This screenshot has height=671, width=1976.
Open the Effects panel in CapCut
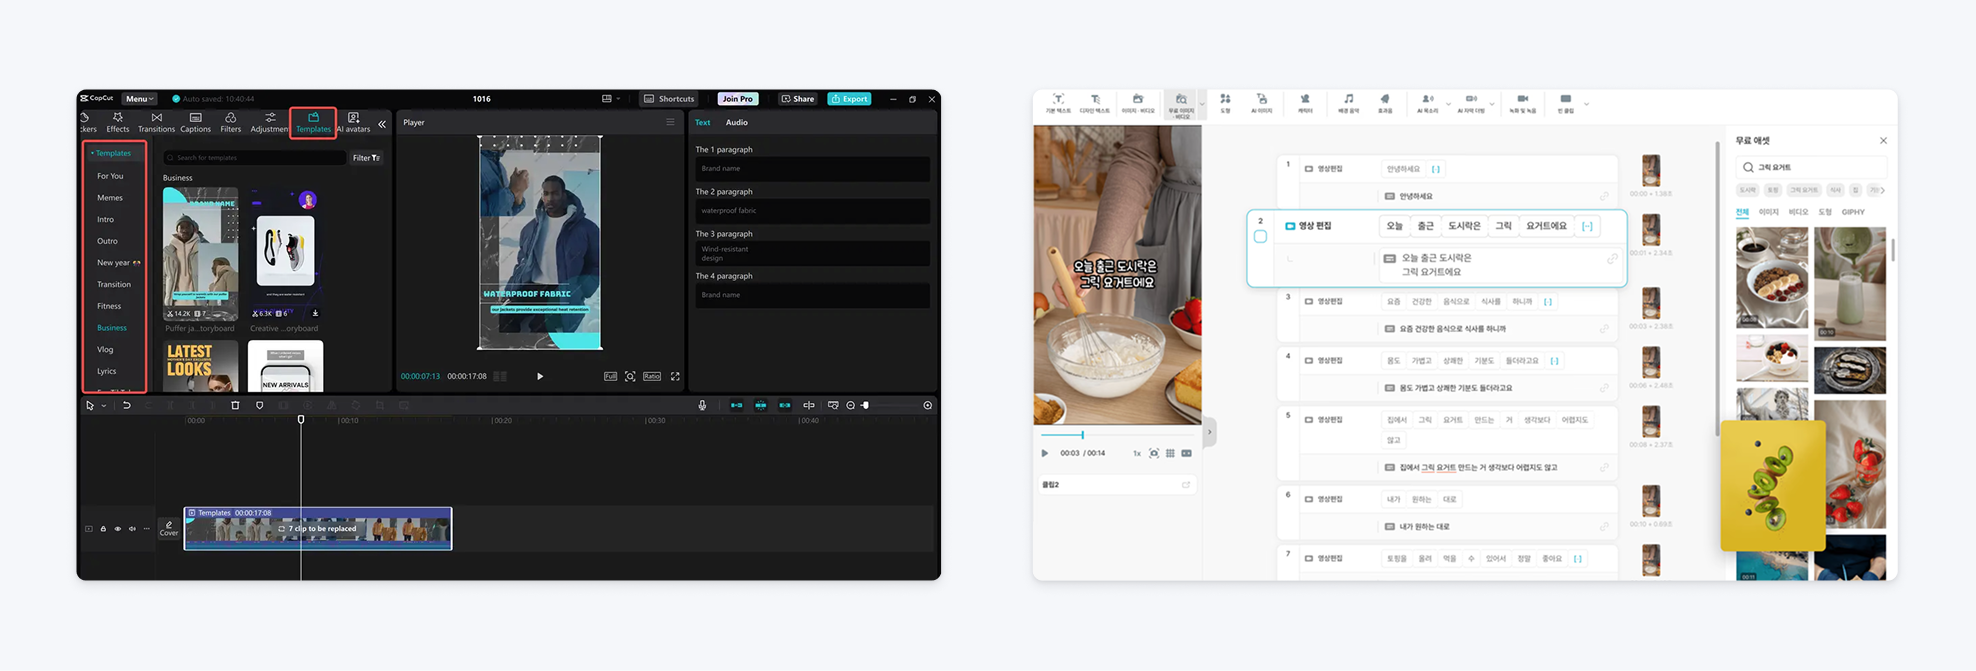pos(117,122)
